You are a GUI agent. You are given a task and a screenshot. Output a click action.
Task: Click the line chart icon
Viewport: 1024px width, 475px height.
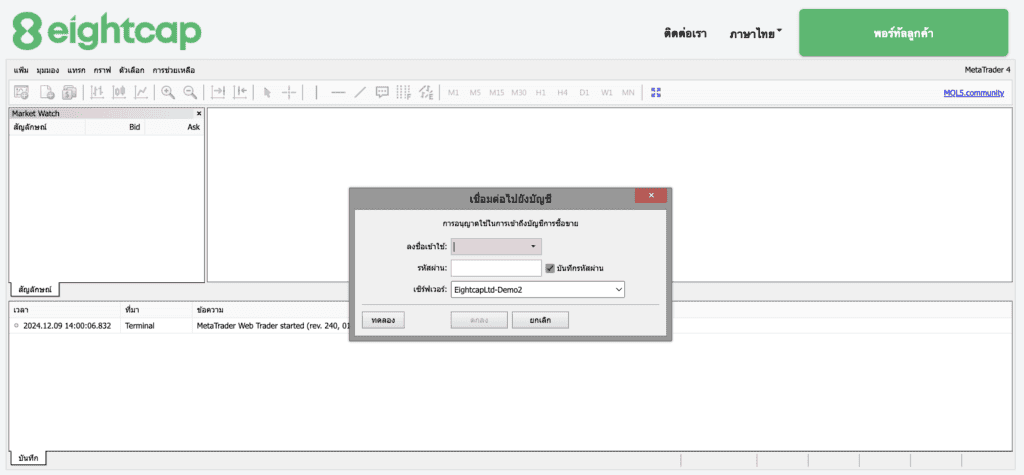(141, 92)
